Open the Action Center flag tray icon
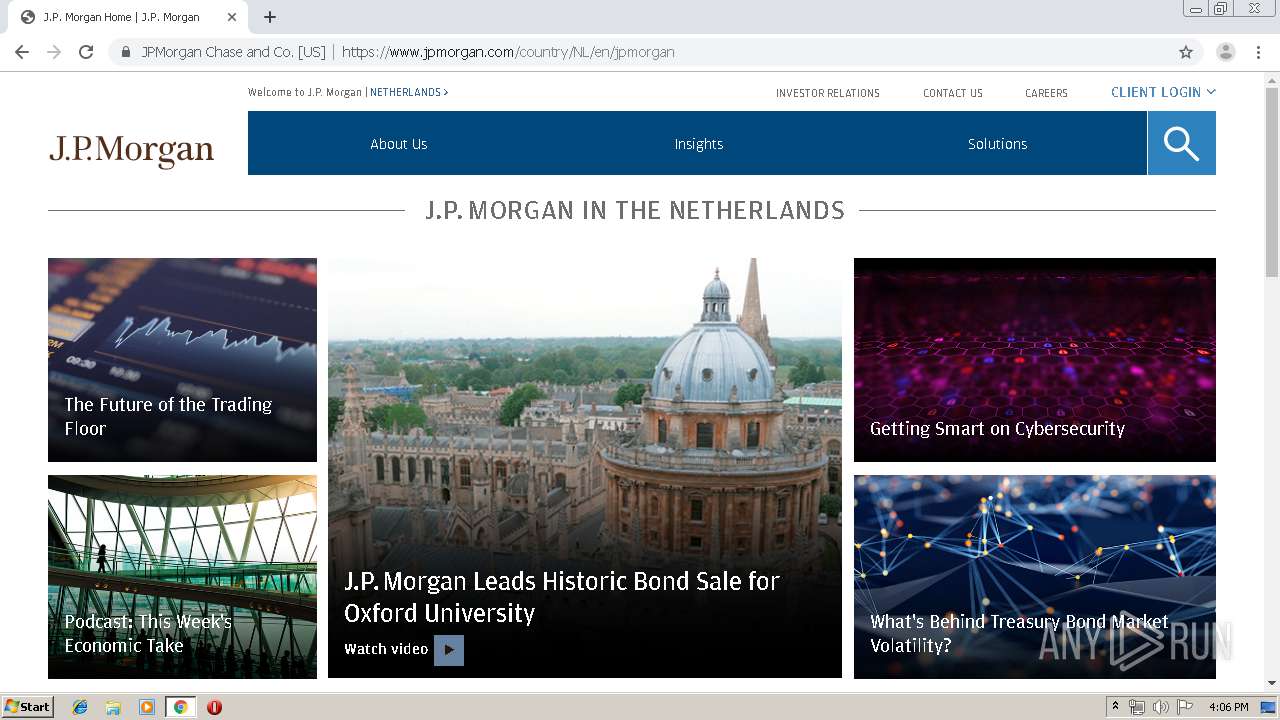1280x720 pixels. tap(1185, 707)
